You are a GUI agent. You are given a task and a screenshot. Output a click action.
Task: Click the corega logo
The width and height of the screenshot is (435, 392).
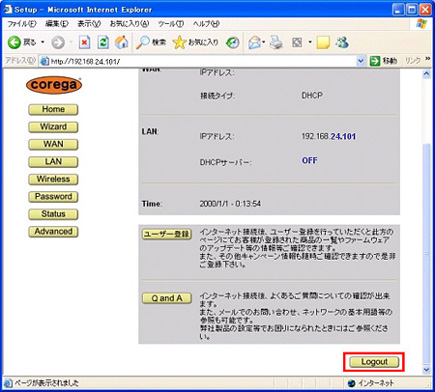54,85
